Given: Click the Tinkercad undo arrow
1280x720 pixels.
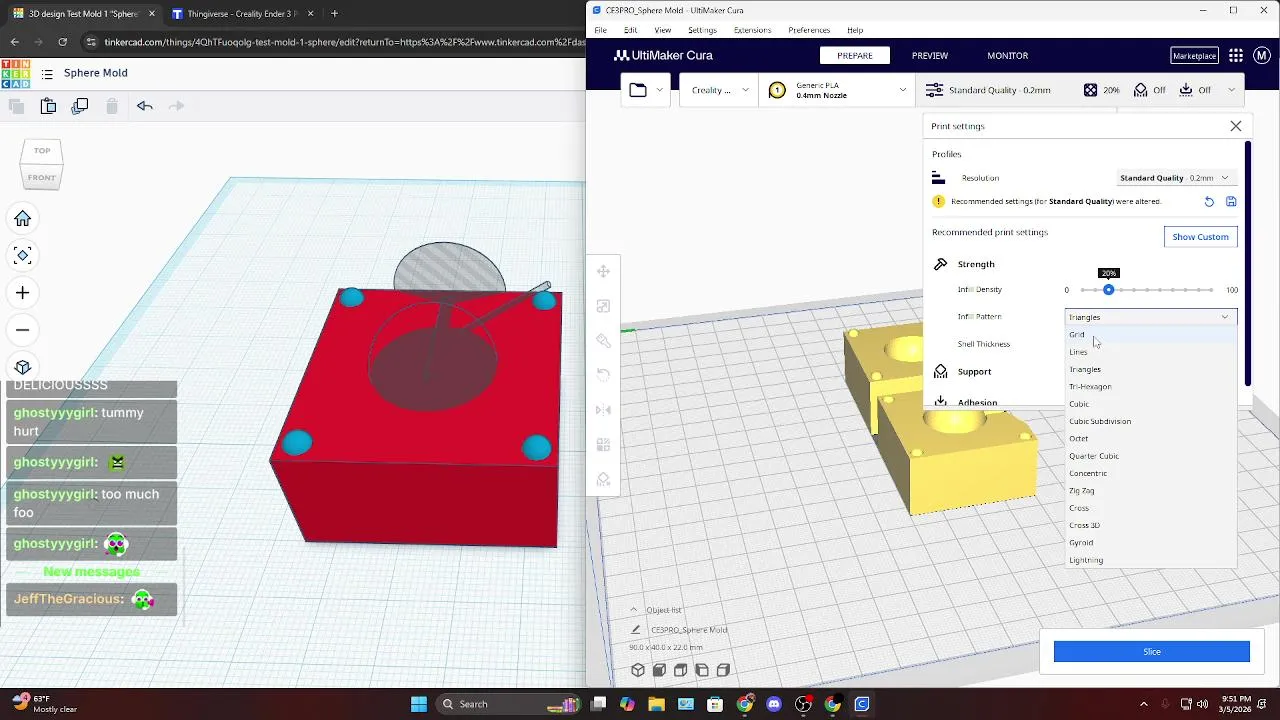Looking at the screenshot, I should pos(144,106).
